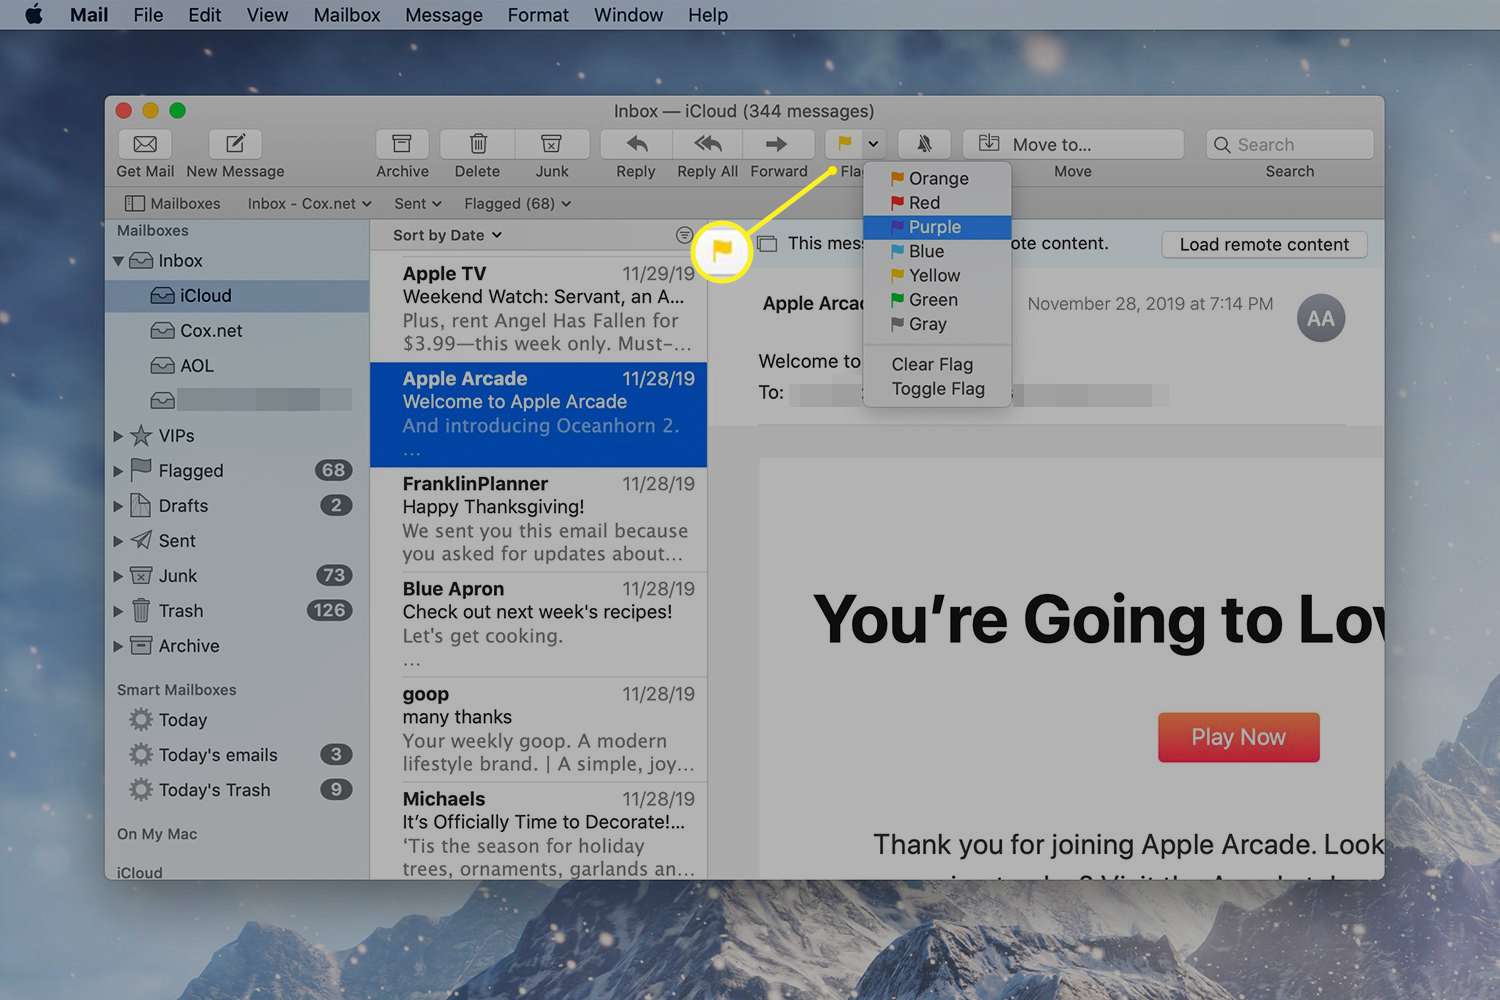The image size is (1500, 1000).
Task: Choose the Yellow flag option
Action: point(937,276)
